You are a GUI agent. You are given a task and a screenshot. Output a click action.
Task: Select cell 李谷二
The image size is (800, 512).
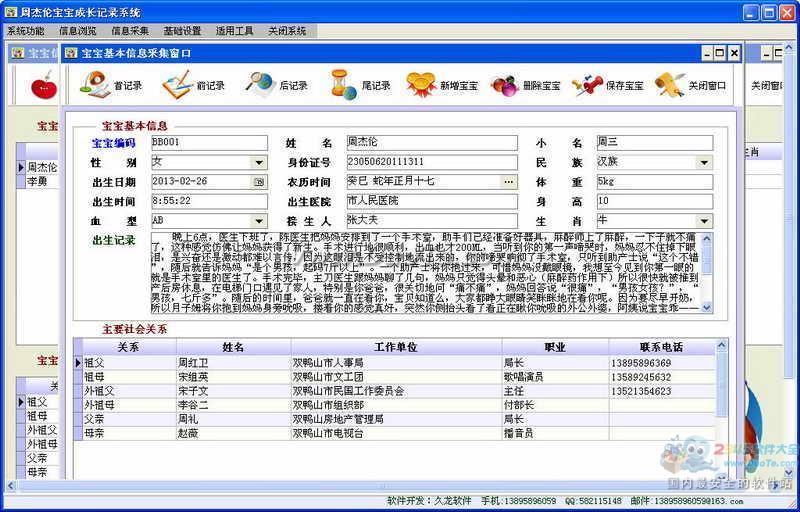(234, 405)
